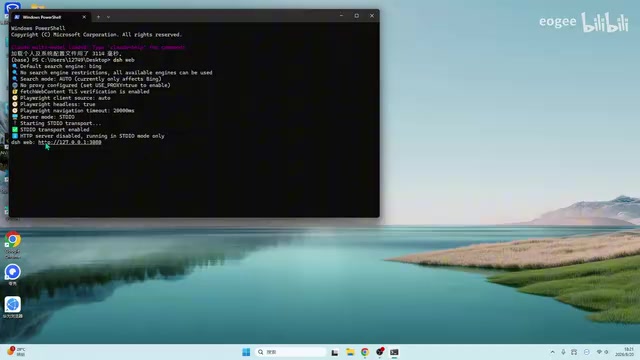
Task: Click the 'dsh web' command line text
Action: 124,60
